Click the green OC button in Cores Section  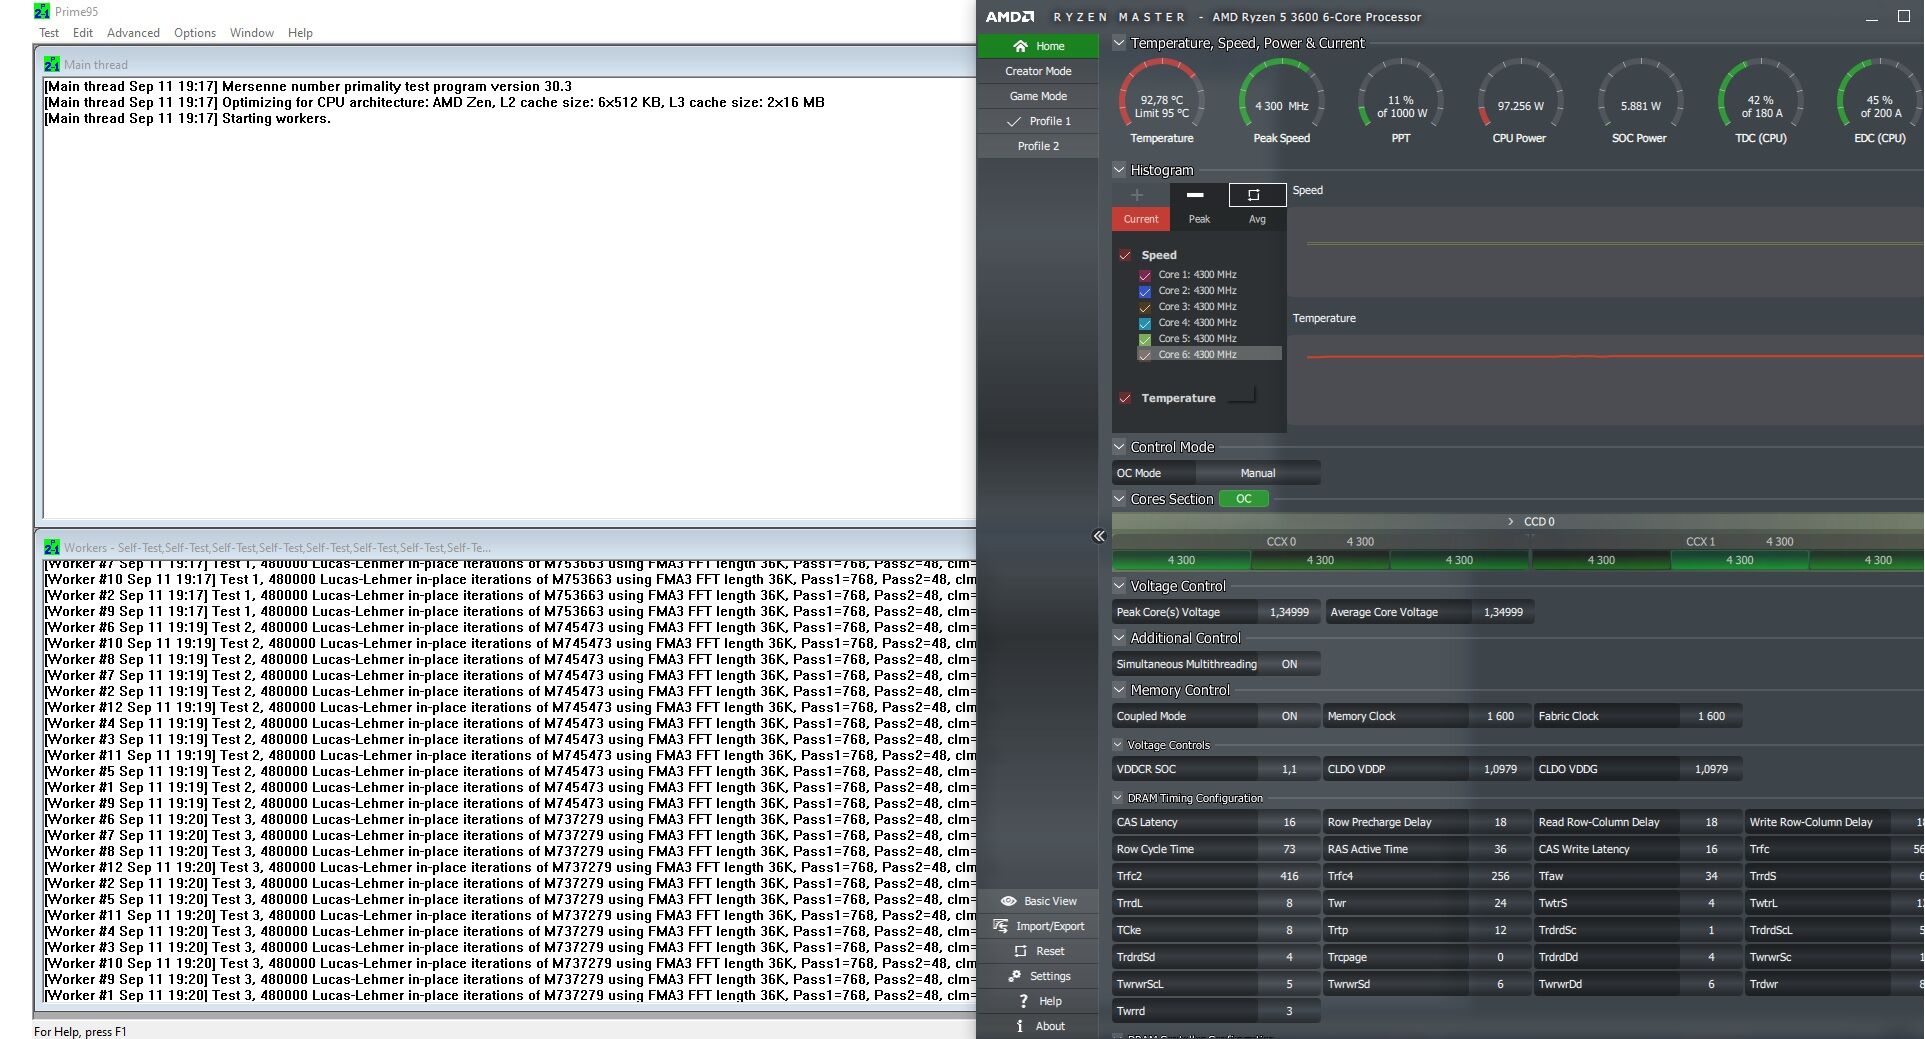tap(1243, 499)
